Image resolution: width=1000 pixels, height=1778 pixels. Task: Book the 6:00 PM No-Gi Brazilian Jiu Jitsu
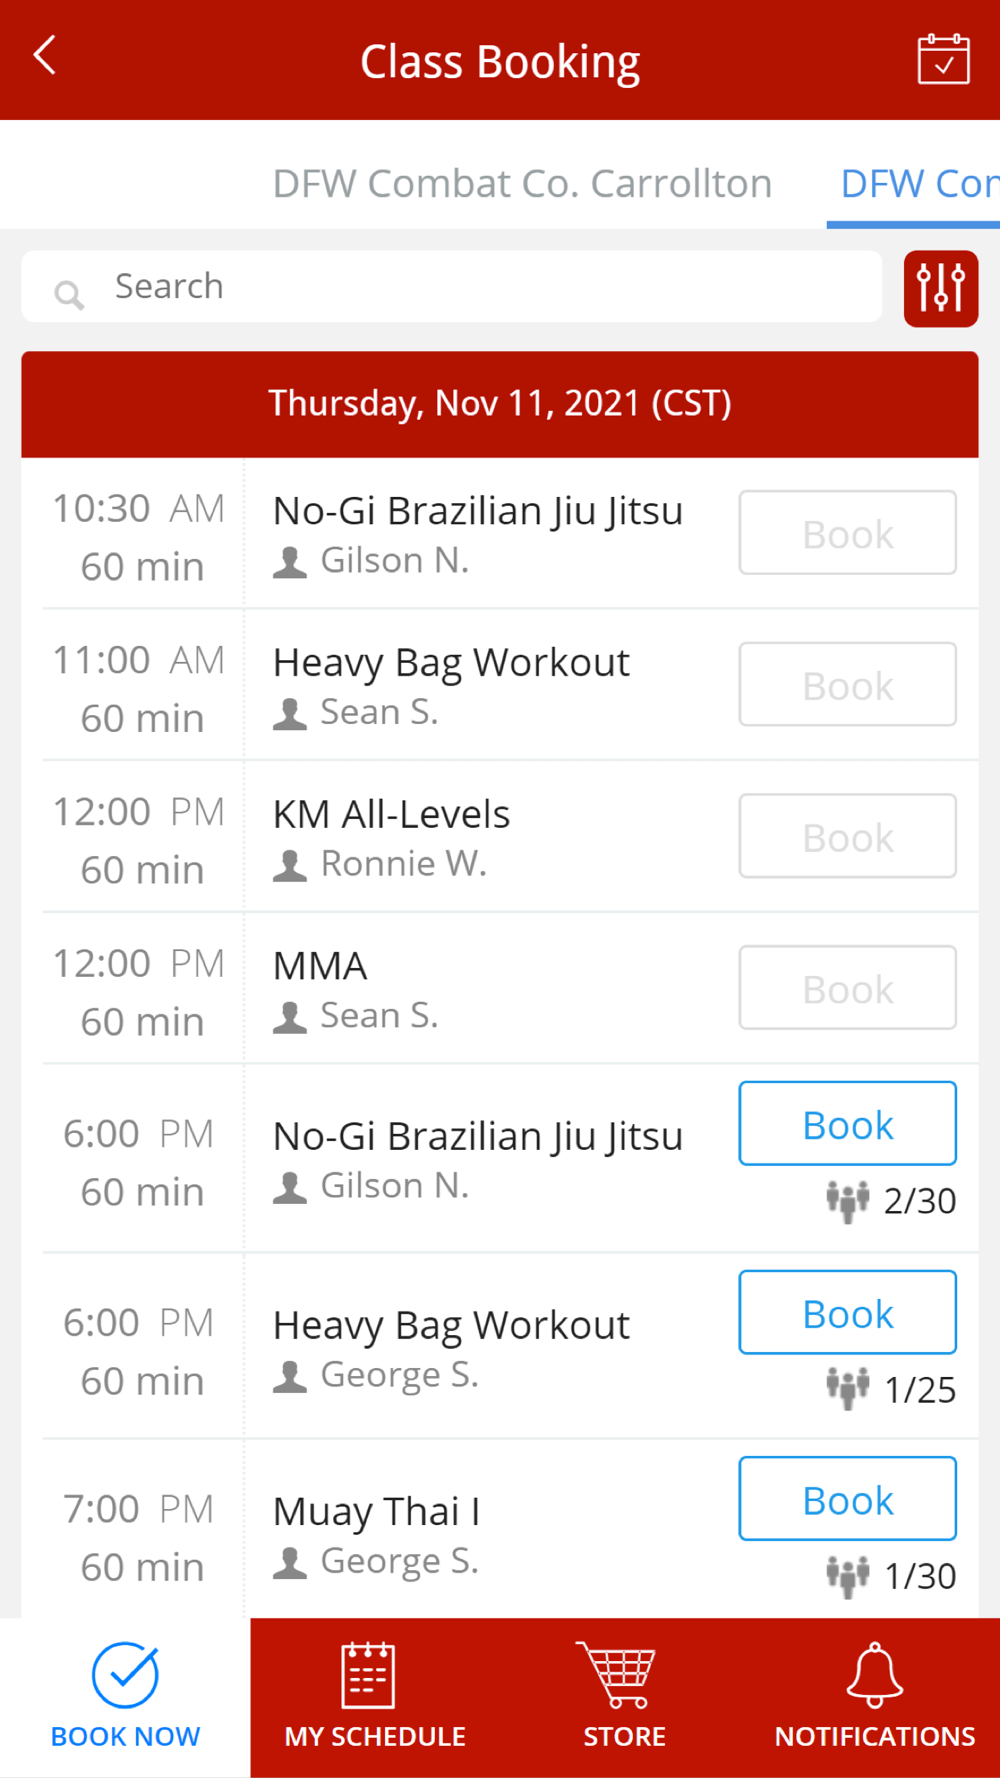point(847,1124)
